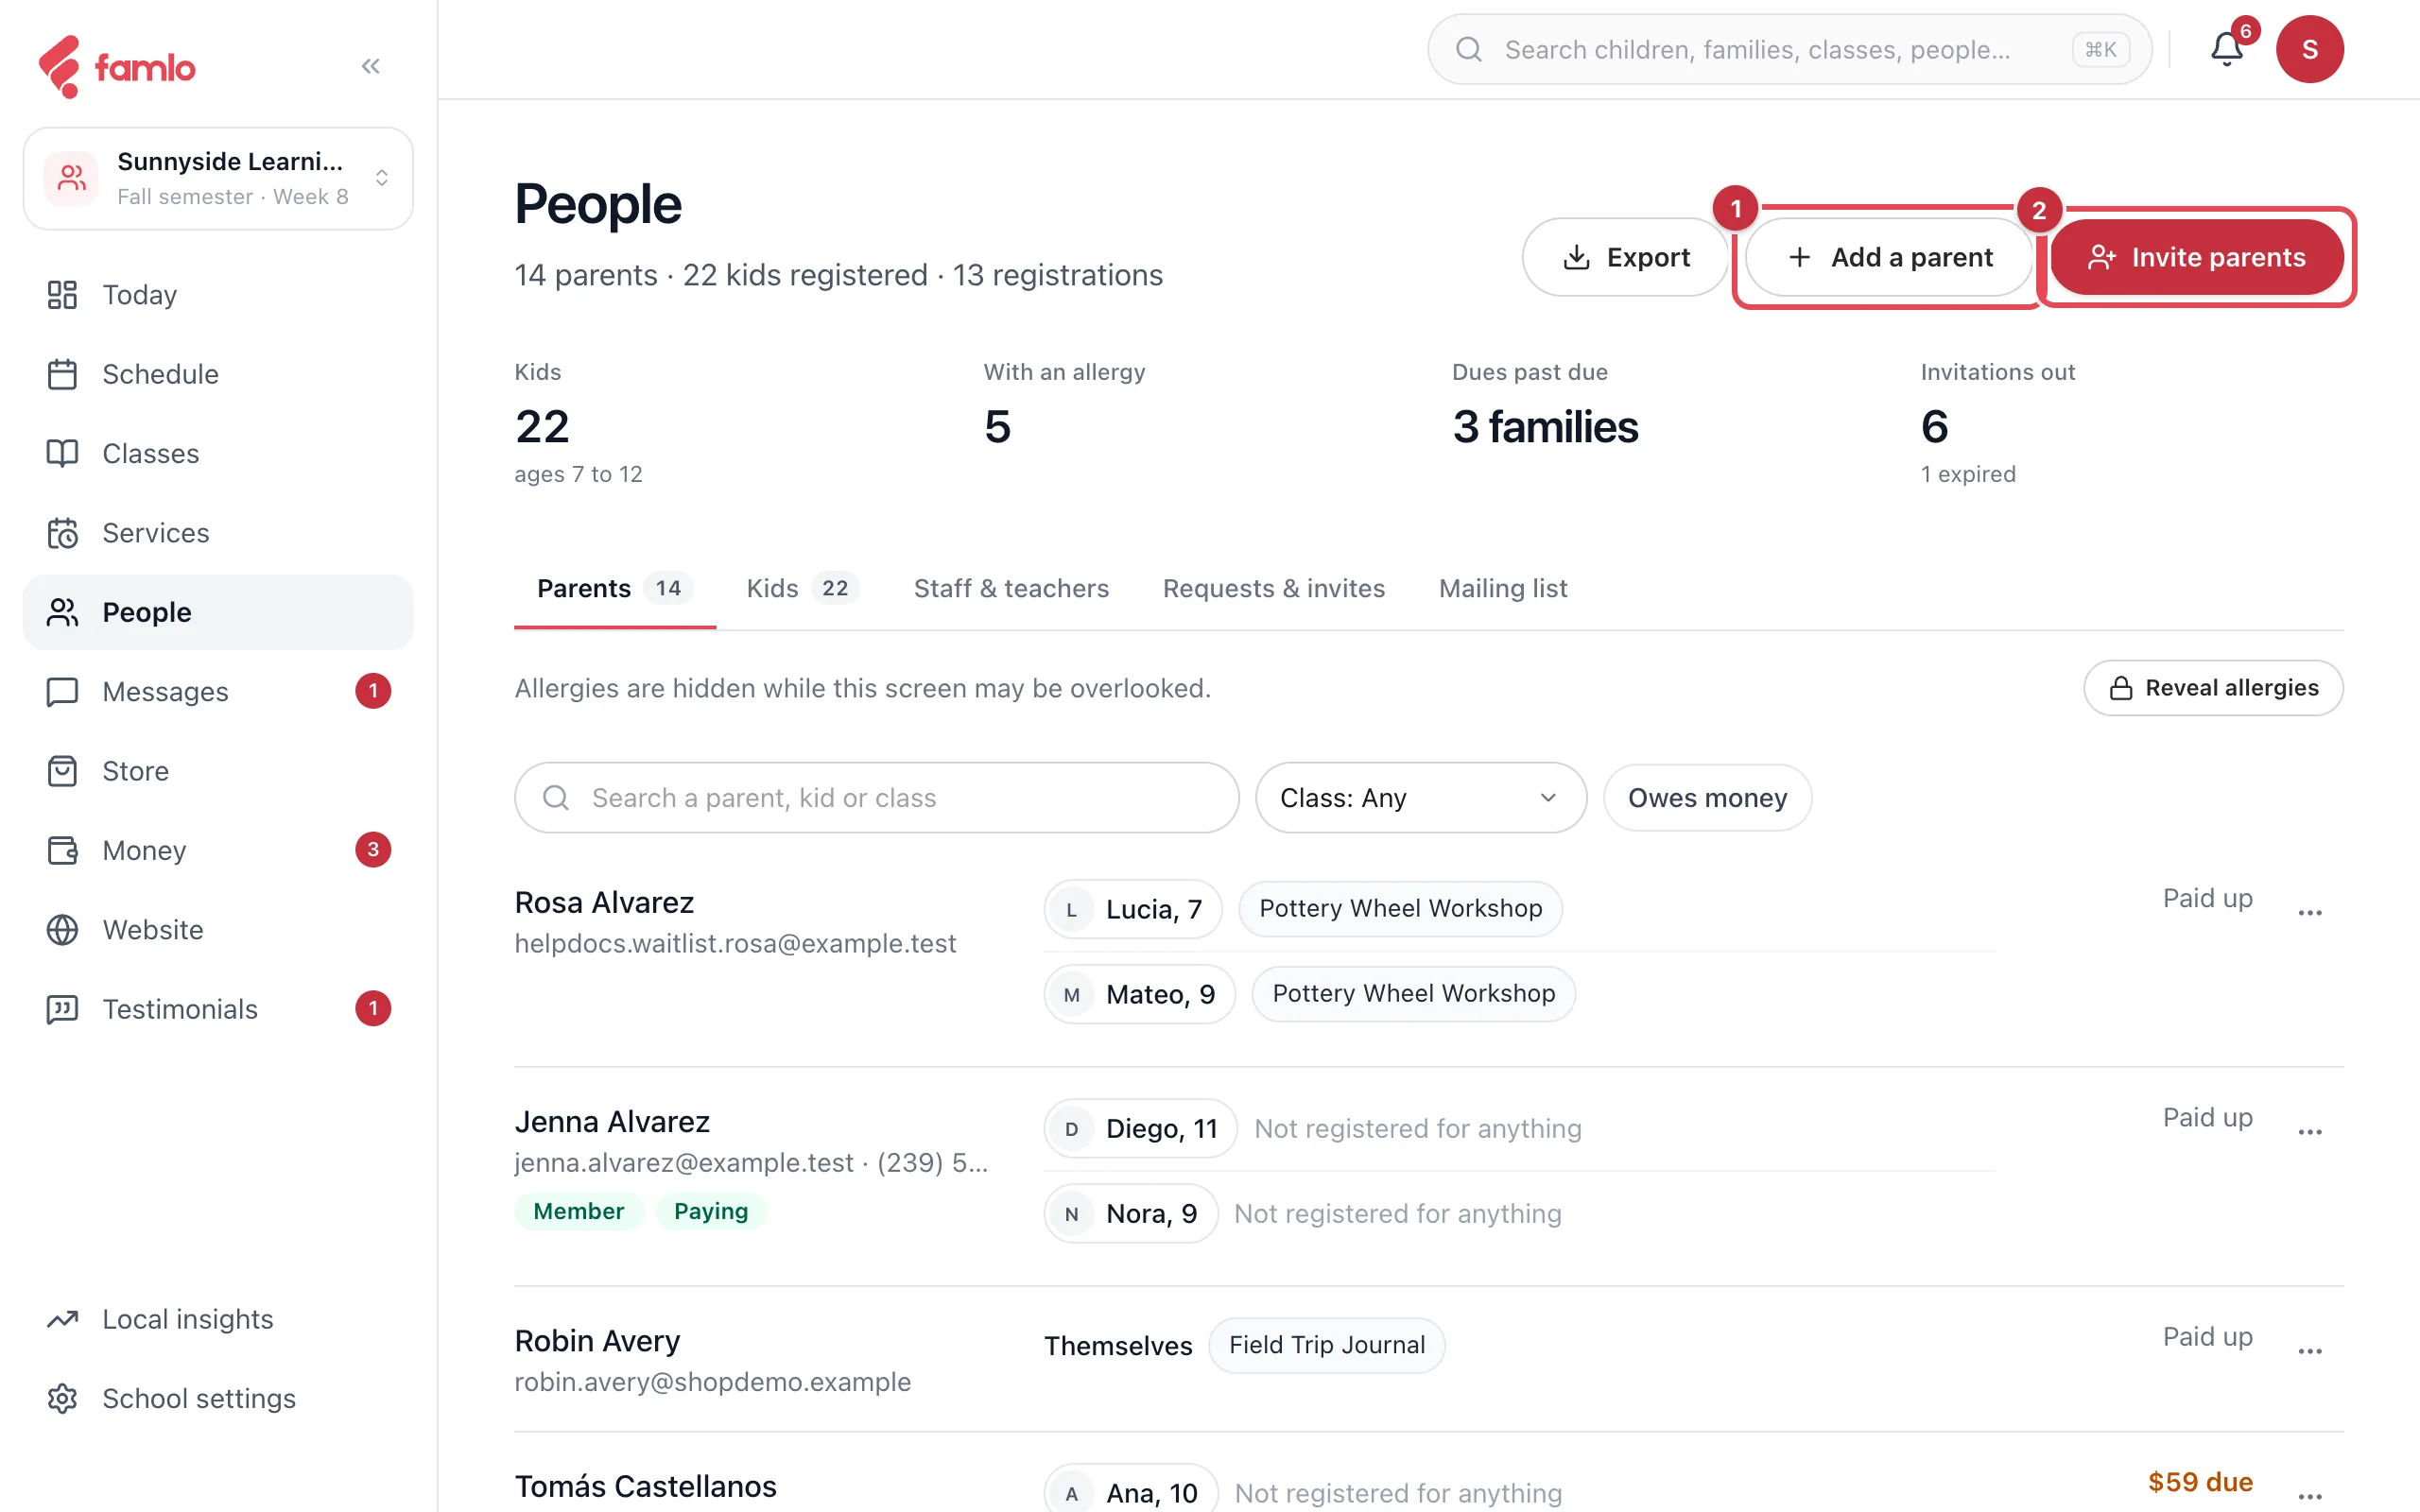Click the Paying badge on Jenna Alvarez
The image size is (2420, 1512).
click(710, 1211)
